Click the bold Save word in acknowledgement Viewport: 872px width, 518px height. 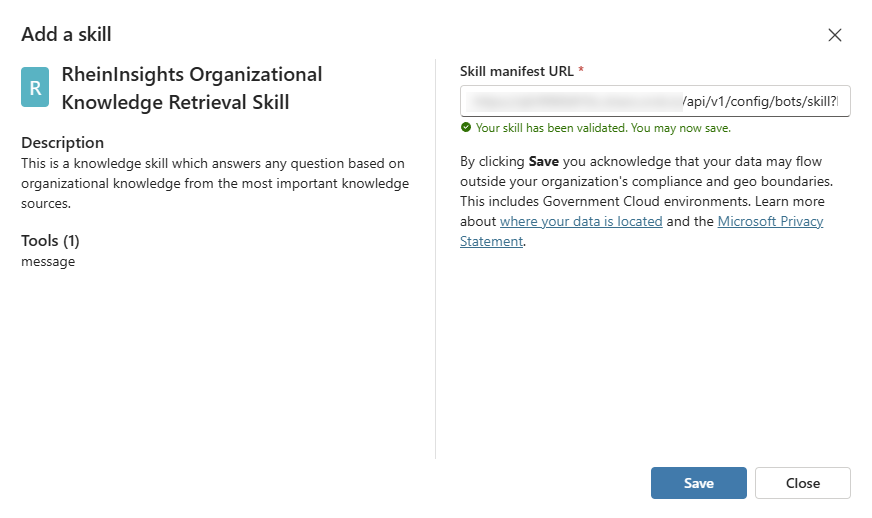pos(543,161)
